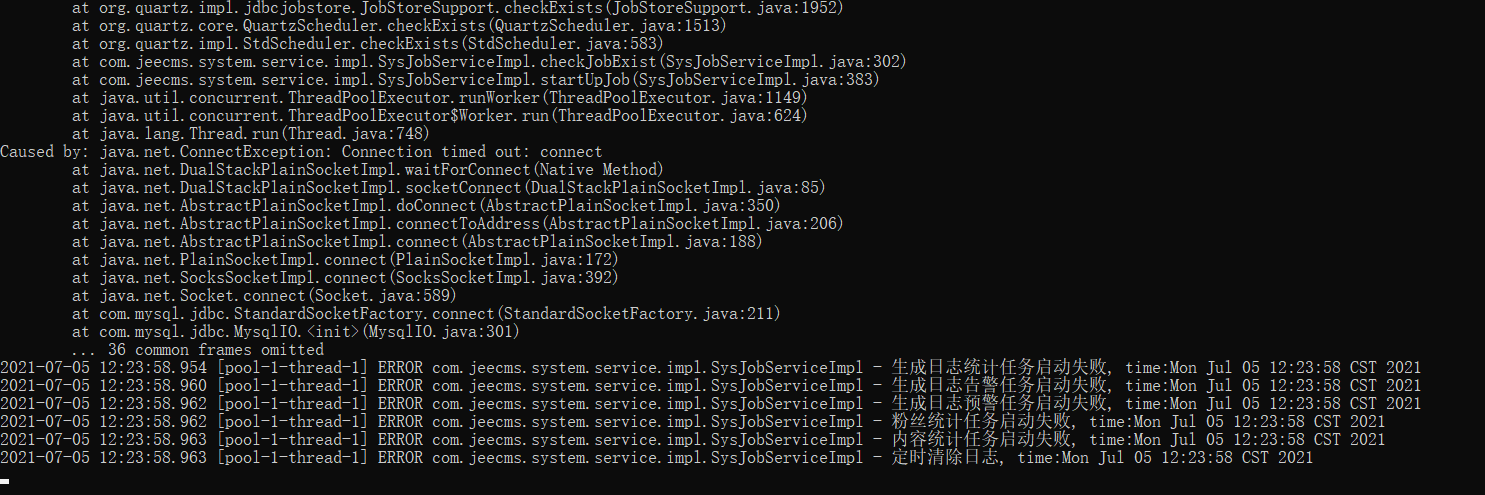Click the DualStackPlainSocketImpl.socketConnect stack frame
The height and width of the screenshot is (495, 1485).
(448, 188)
